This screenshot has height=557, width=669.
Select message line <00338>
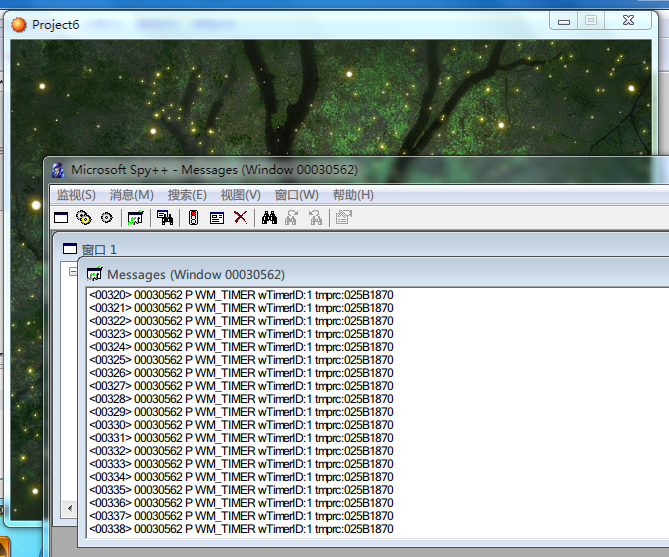[x=241, y=529]
